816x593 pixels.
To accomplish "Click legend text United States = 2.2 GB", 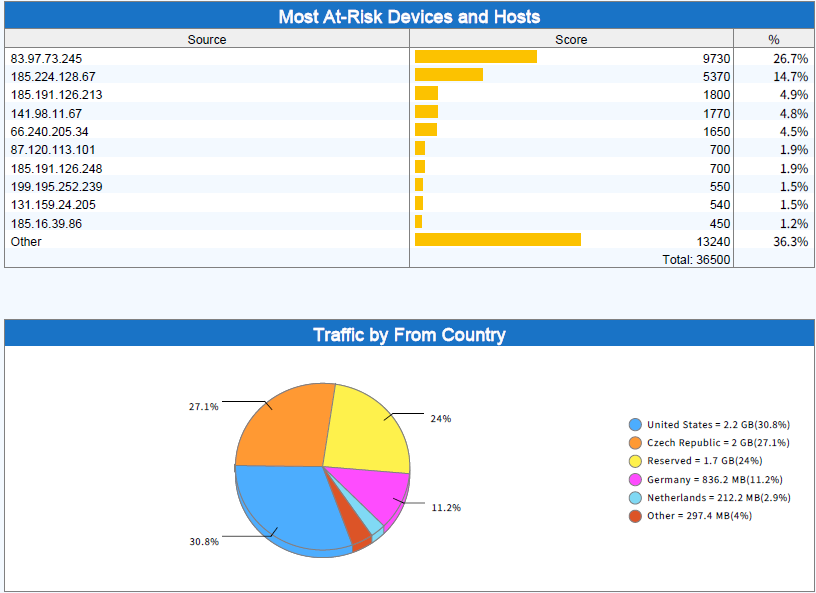I will [x=719, y=424].
